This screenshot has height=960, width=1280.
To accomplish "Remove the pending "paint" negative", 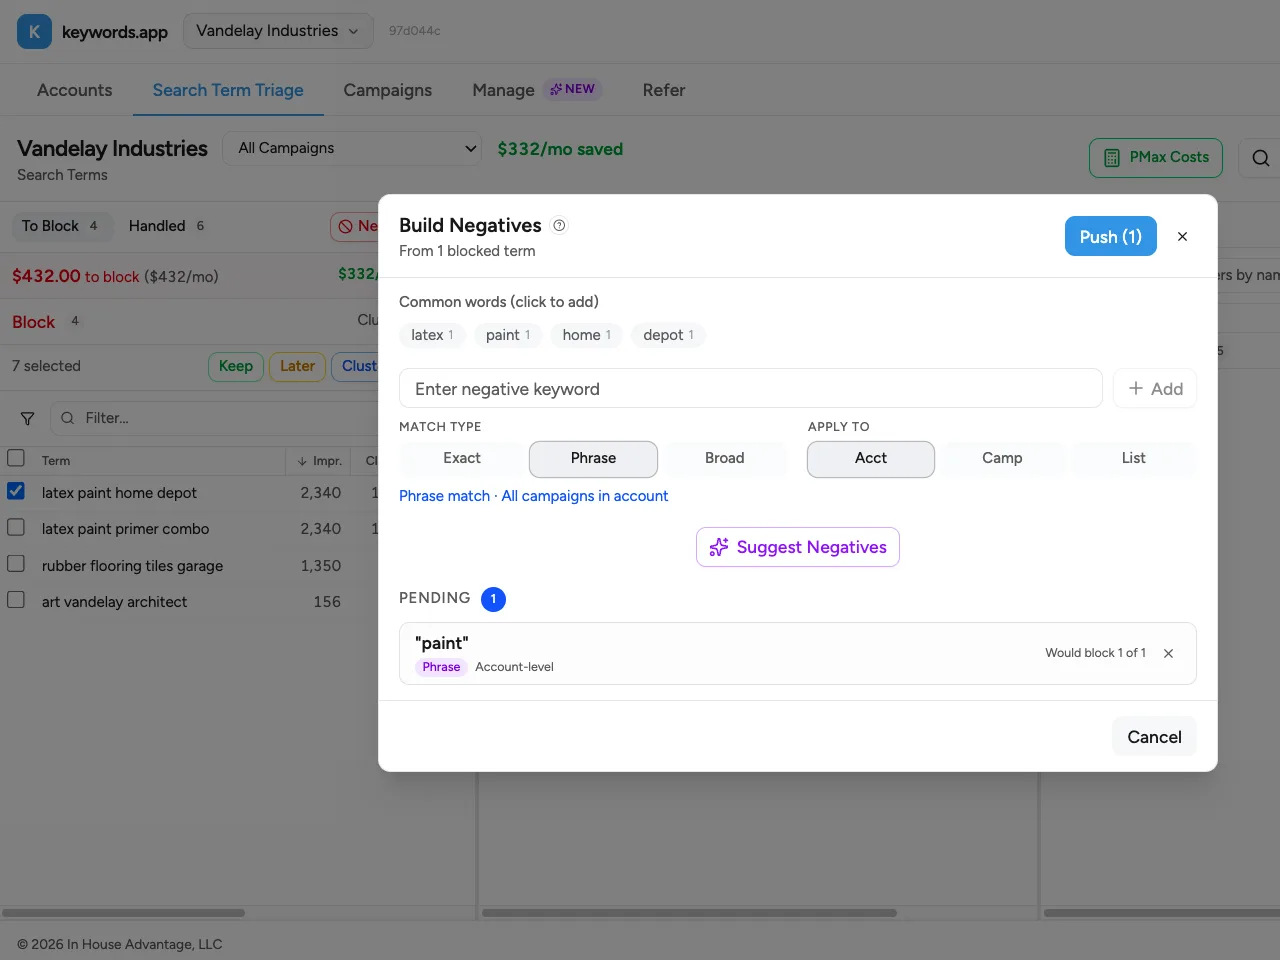I will 1168,653.
